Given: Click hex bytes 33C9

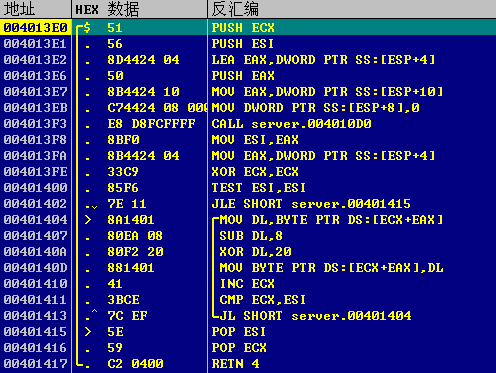Looking at the screenshot, I should (x=123, y=172).
